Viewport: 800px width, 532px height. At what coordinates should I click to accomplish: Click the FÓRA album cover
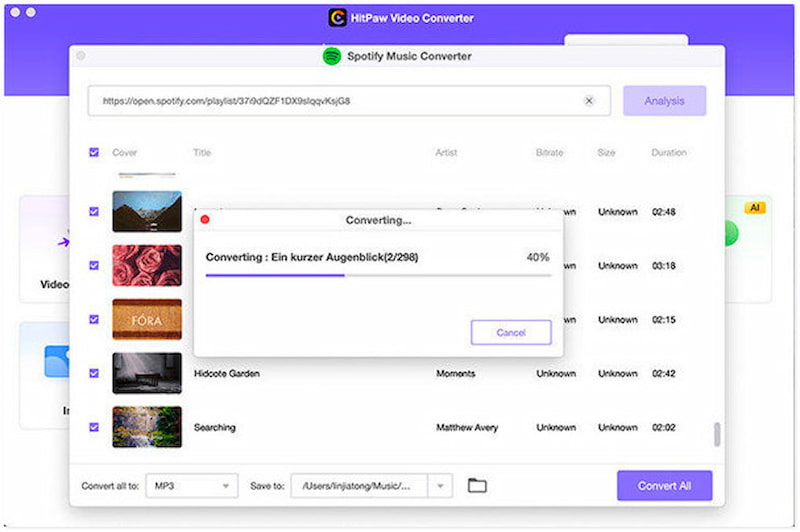147,320
